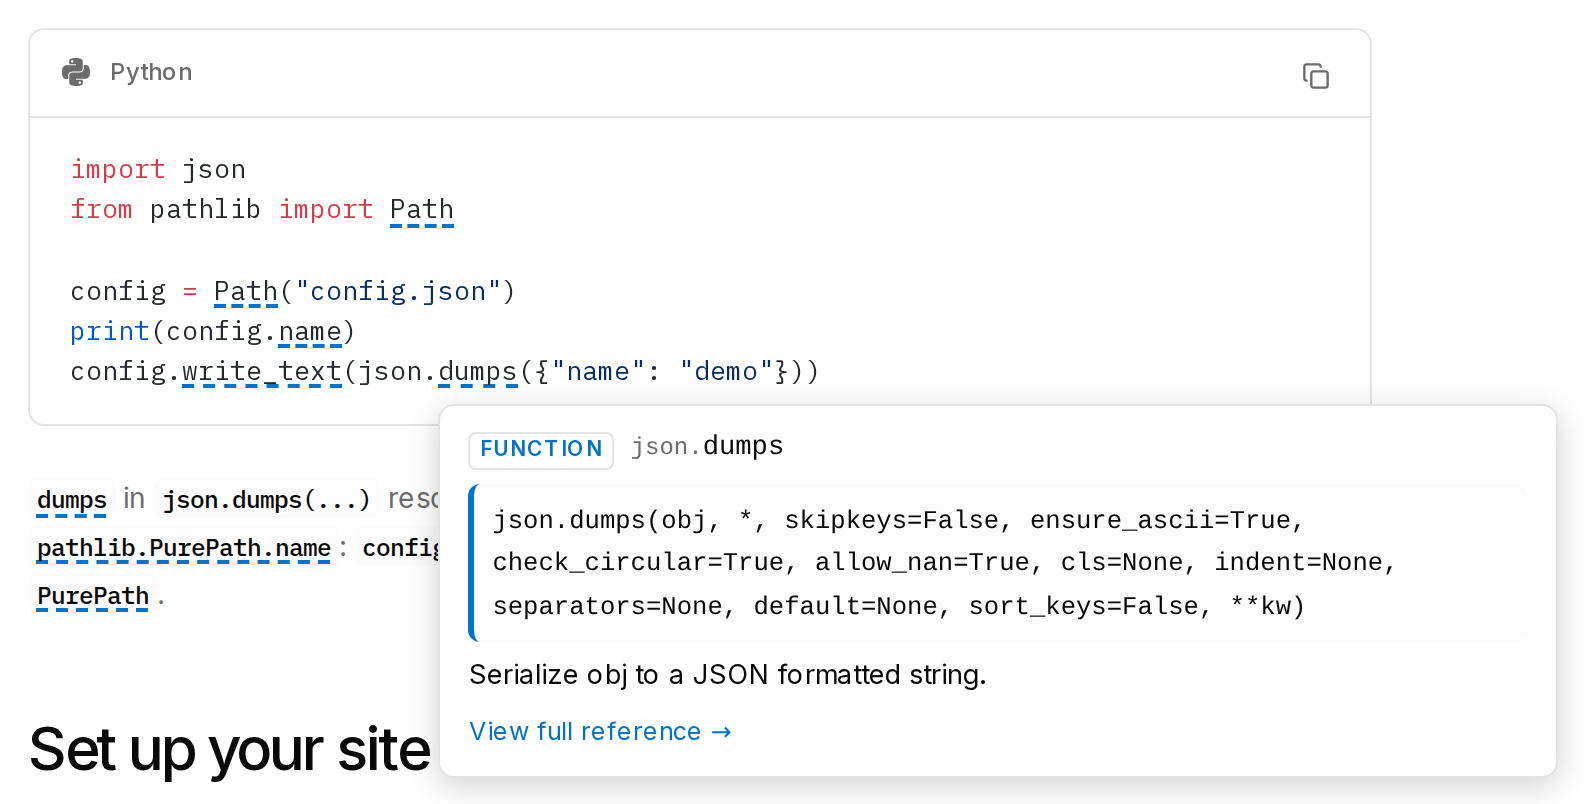The height and width of the screenshot is (804, 1586).
Task: Click the 'import json' code line
Action: [158, 170]
